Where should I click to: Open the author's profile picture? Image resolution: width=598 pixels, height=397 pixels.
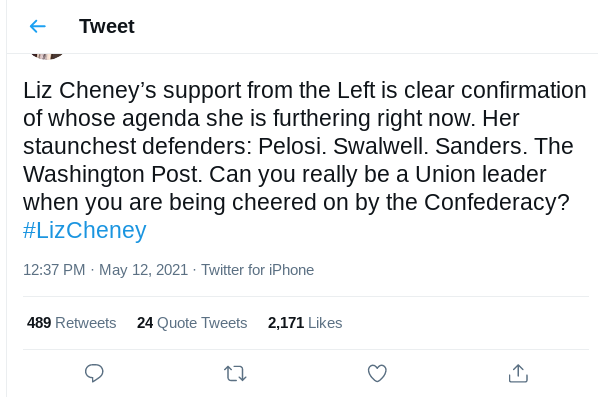point(47,56)
